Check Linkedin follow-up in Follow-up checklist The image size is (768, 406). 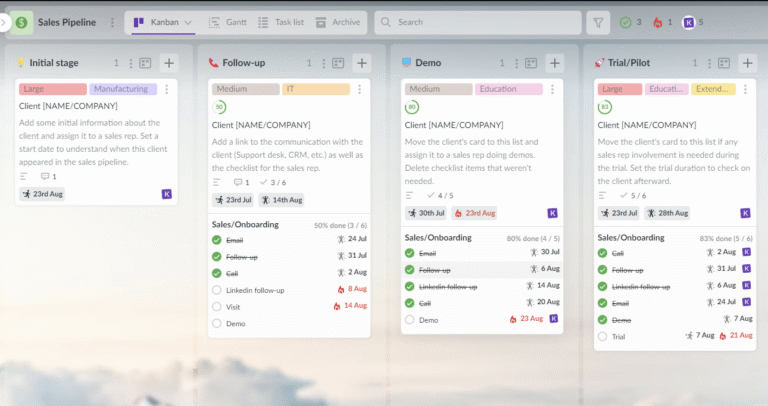(217, 290)
